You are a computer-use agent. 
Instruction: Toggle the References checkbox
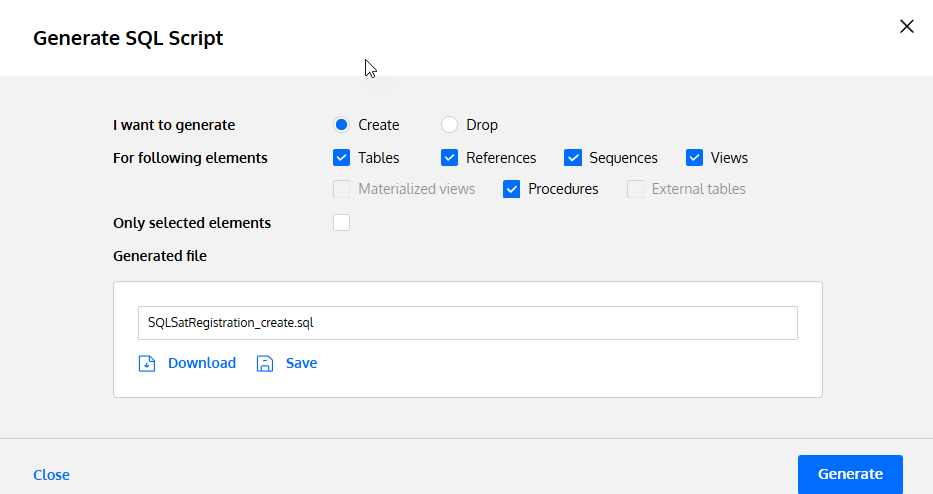[x=449, y=158]
